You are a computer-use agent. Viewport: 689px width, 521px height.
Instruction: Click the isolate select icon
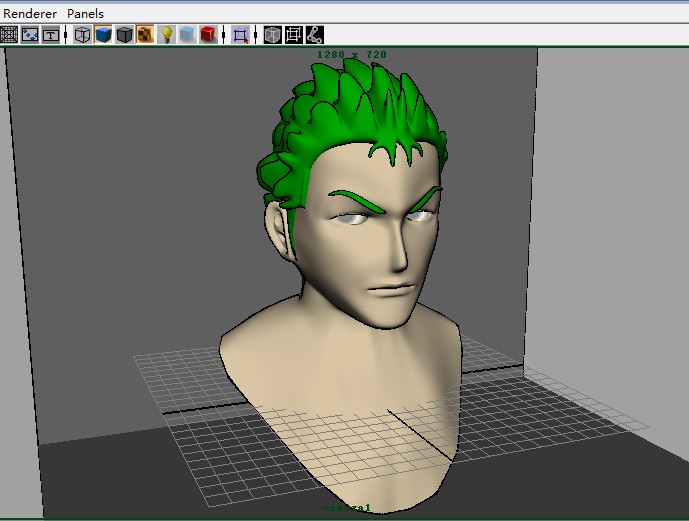click(240, 35)
